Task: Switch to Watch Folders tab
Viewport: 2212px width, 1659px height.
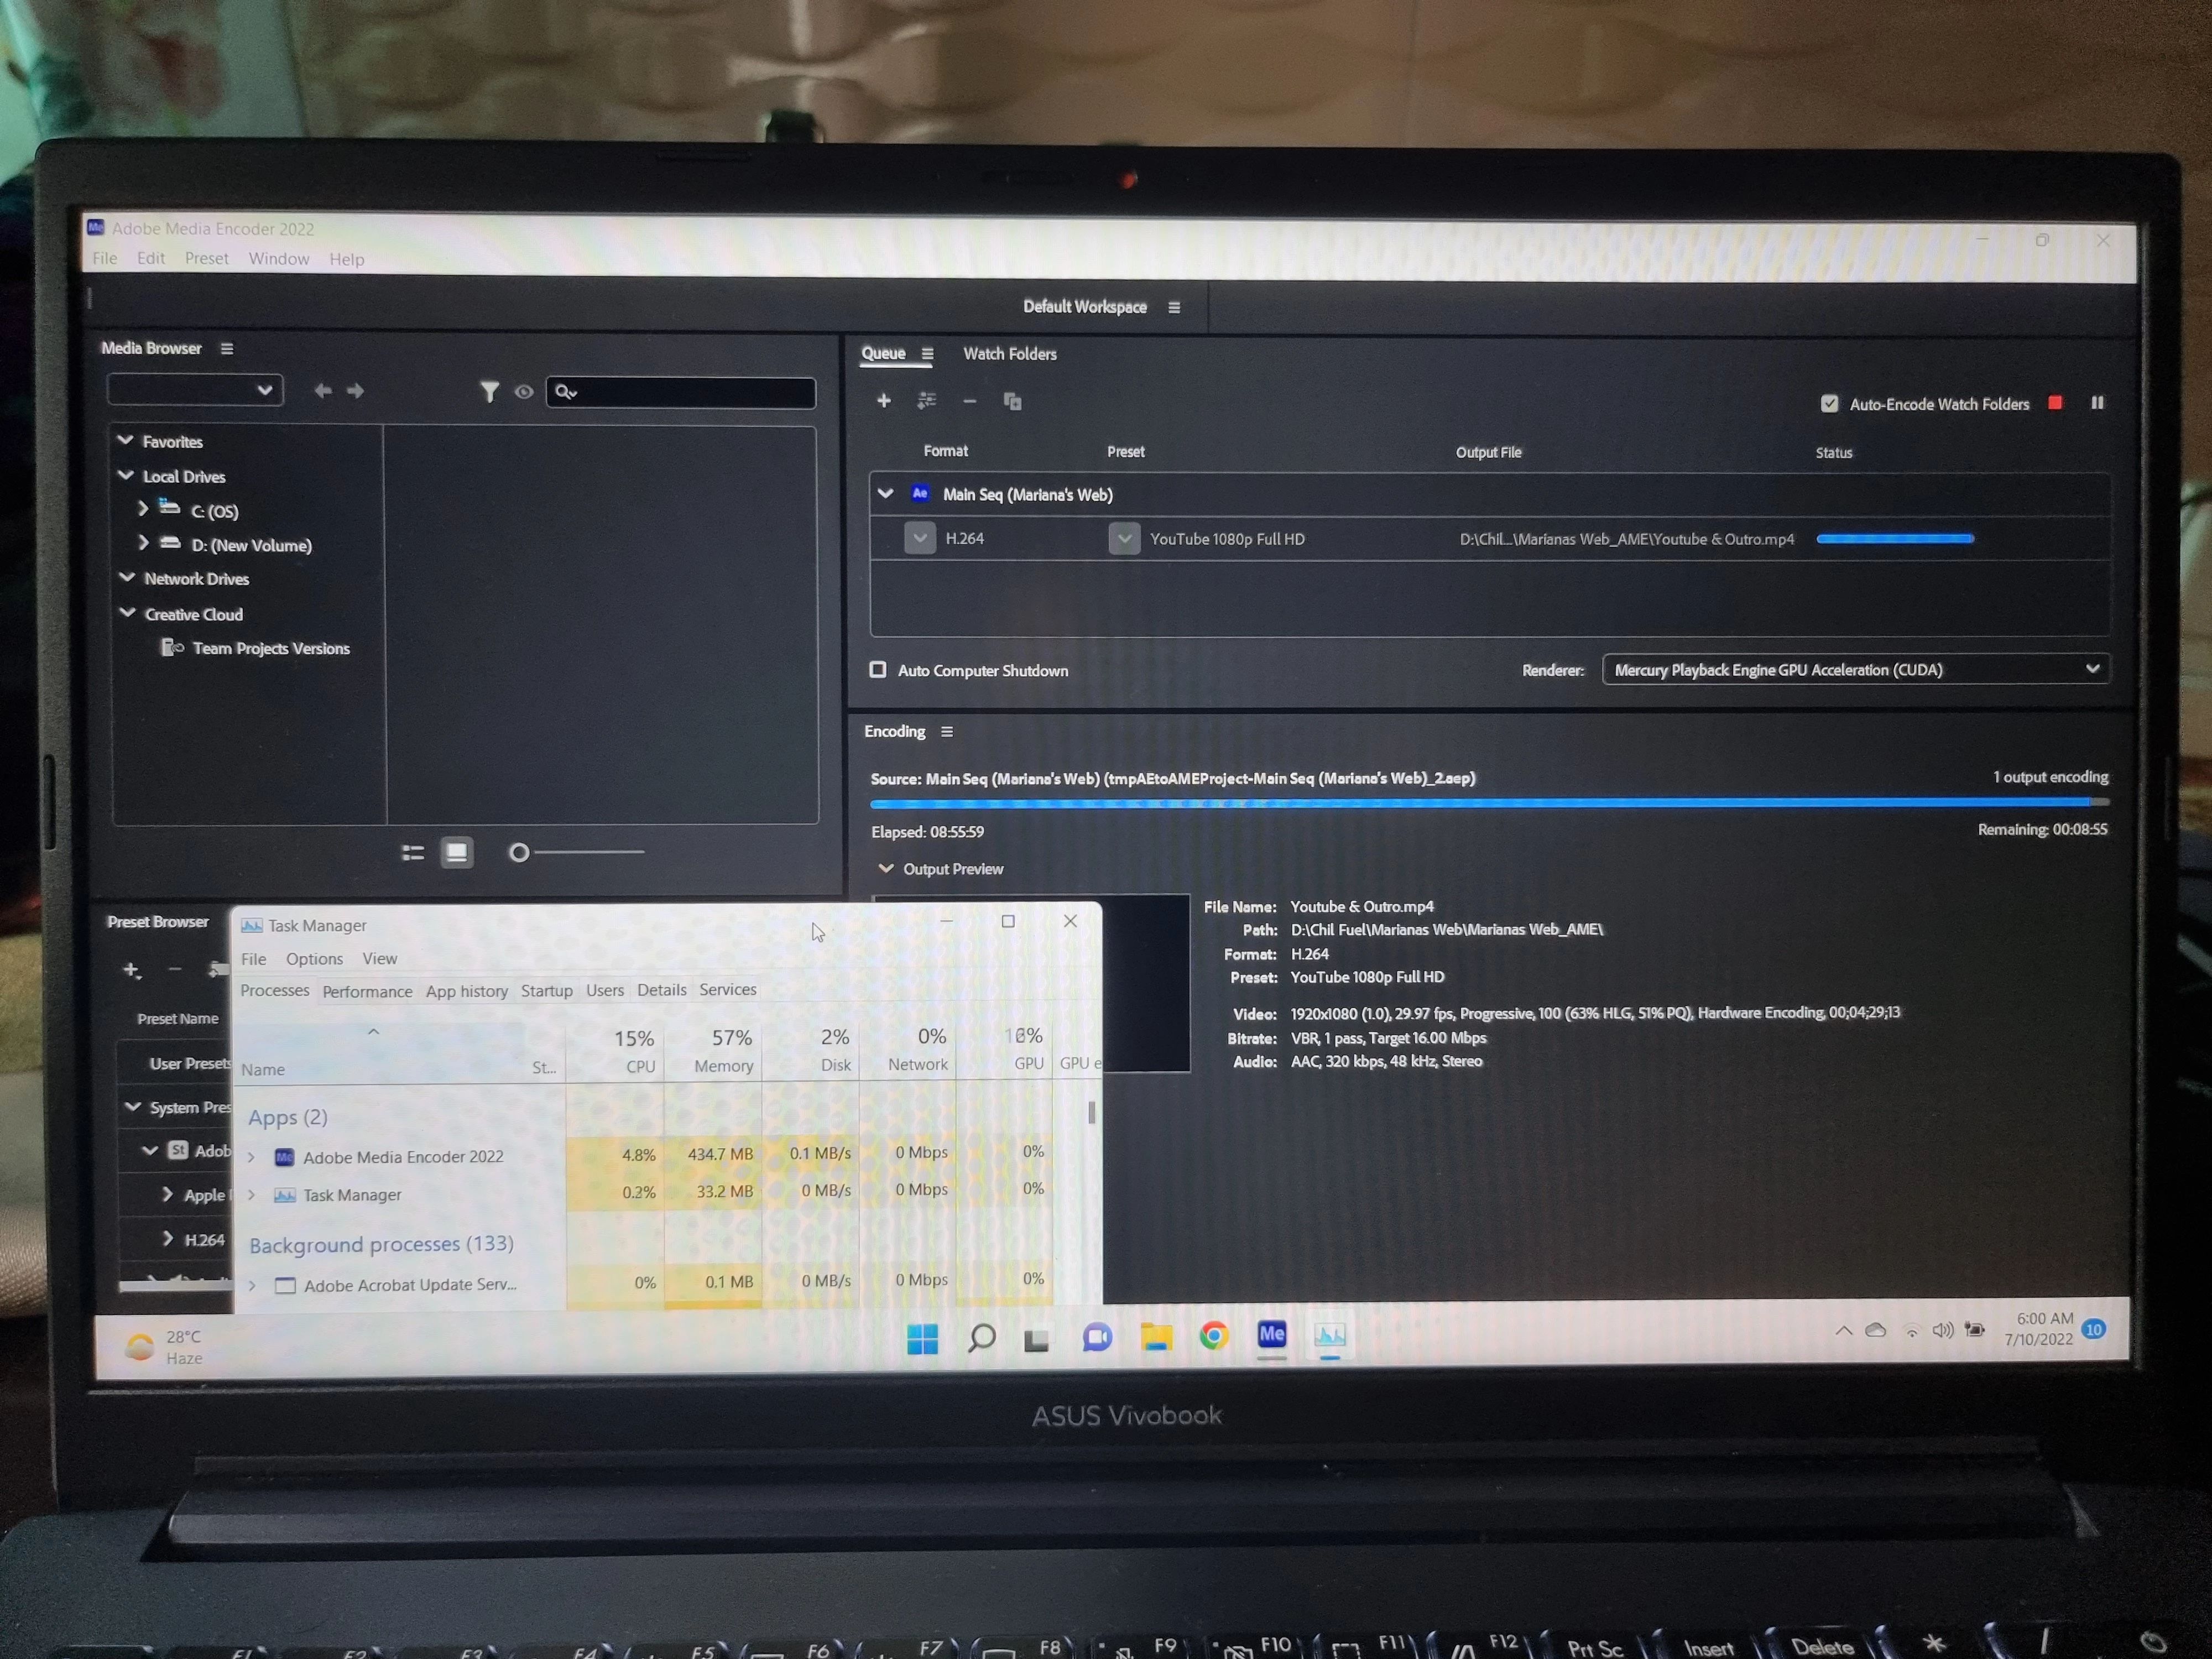Action: point(1009,354)
